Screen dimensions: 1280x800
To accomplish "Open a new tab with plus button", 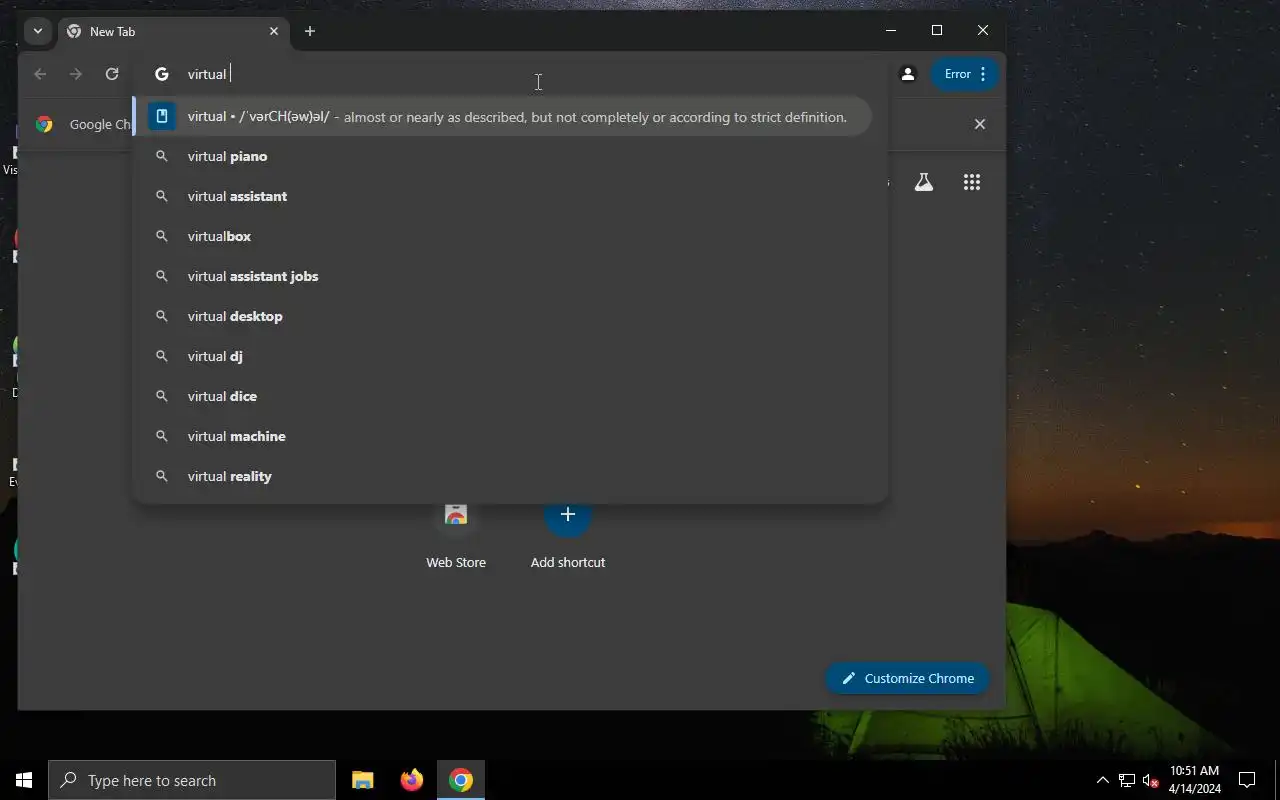I will [310, 31].
